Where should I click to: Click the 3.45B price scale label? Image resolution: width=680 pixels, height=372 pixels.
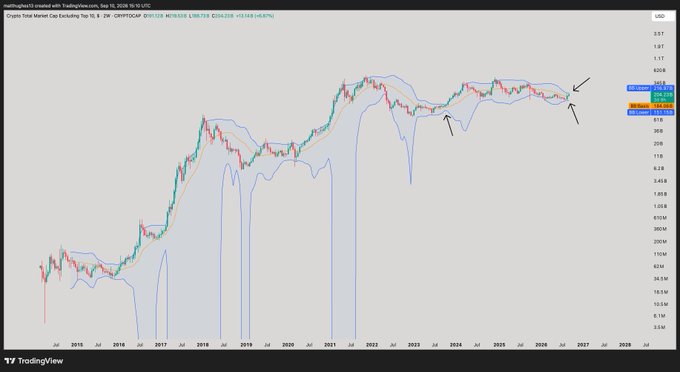[x=660, y=181]
